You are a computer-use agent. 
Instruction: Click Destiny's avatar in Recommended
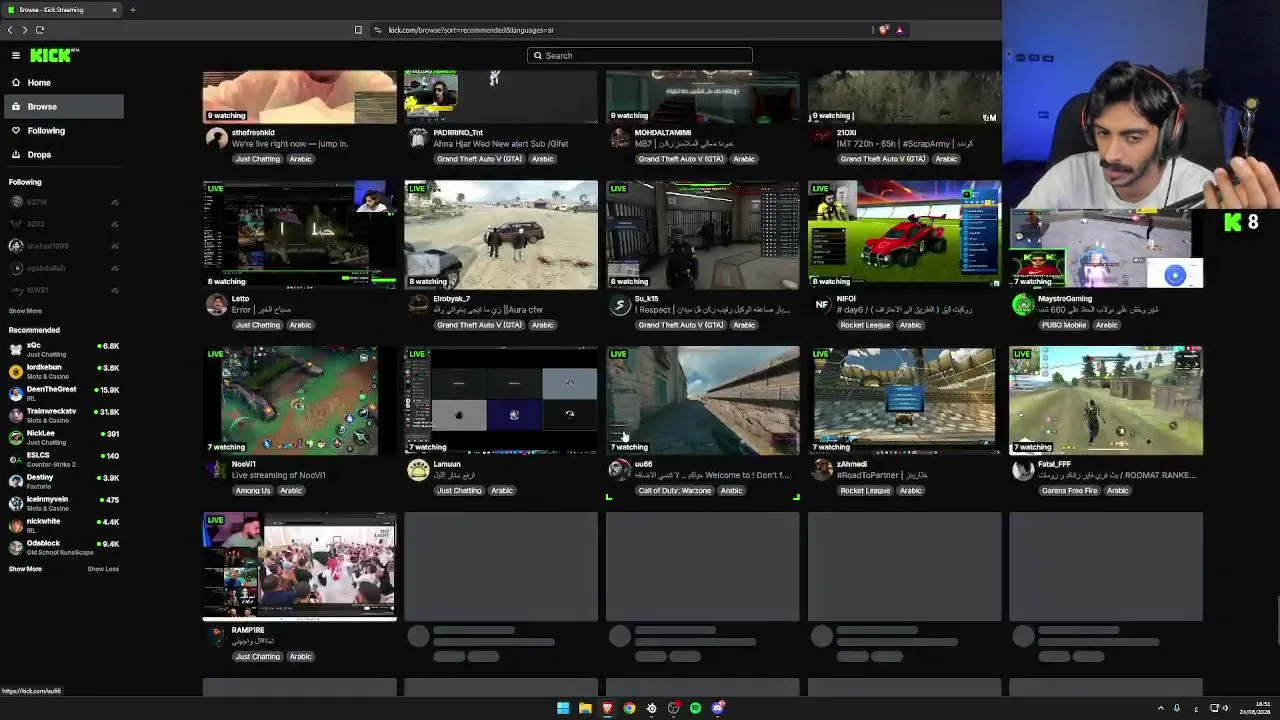(x=16, y=481)
